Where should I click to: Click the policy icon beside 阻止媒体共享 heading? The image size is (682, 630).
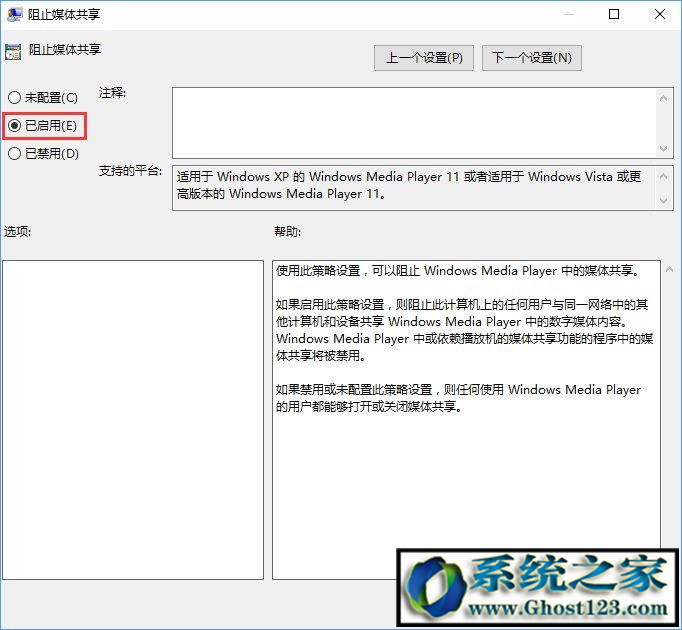click(13, 52)
